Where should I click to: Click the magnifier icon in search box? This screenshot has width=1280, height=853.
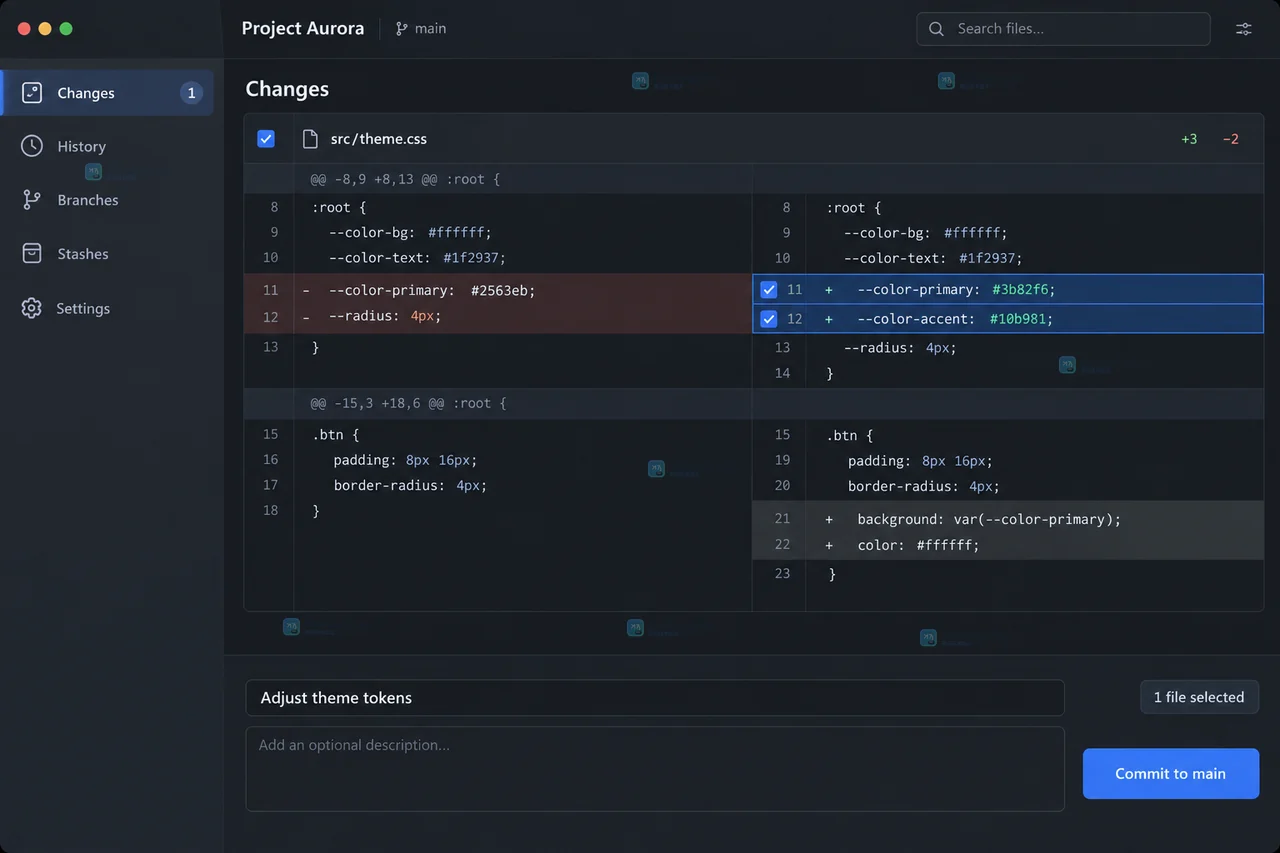pos(936,29)
